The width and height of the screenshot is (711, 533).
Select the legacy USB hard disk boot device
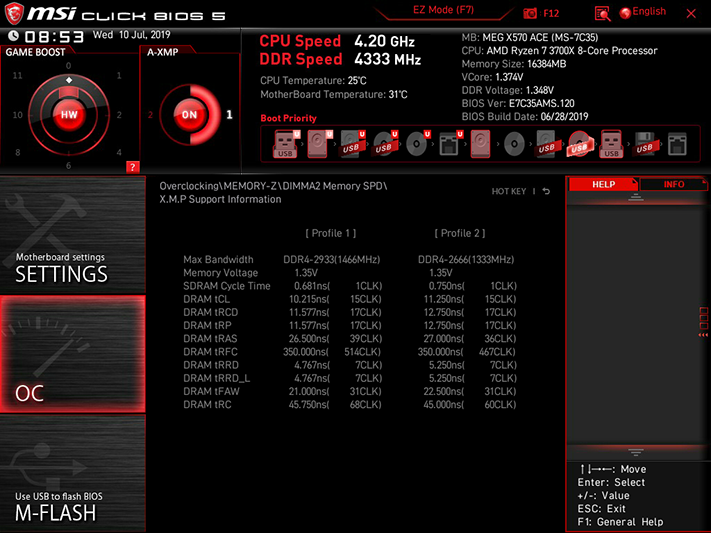point(546,144)
